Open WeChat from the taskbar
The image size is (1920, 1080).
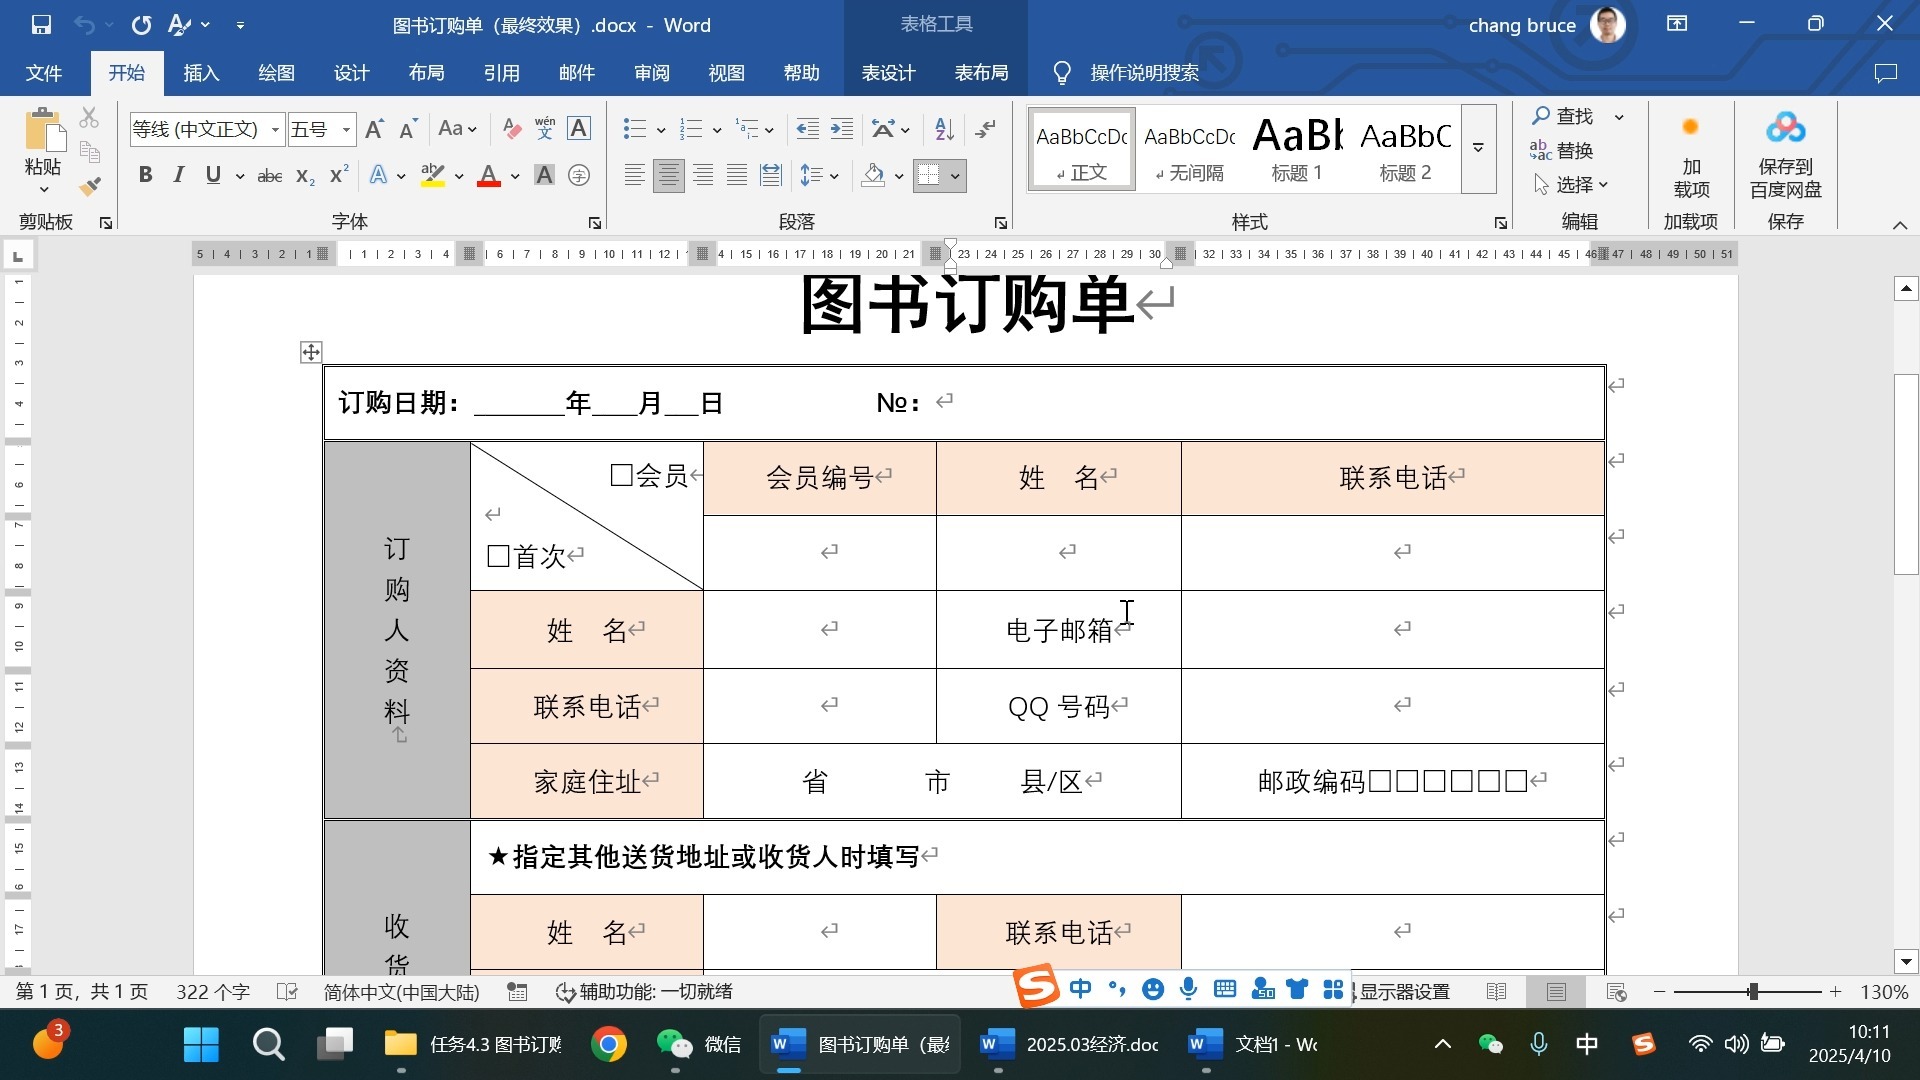click(x=674, y=1043)
